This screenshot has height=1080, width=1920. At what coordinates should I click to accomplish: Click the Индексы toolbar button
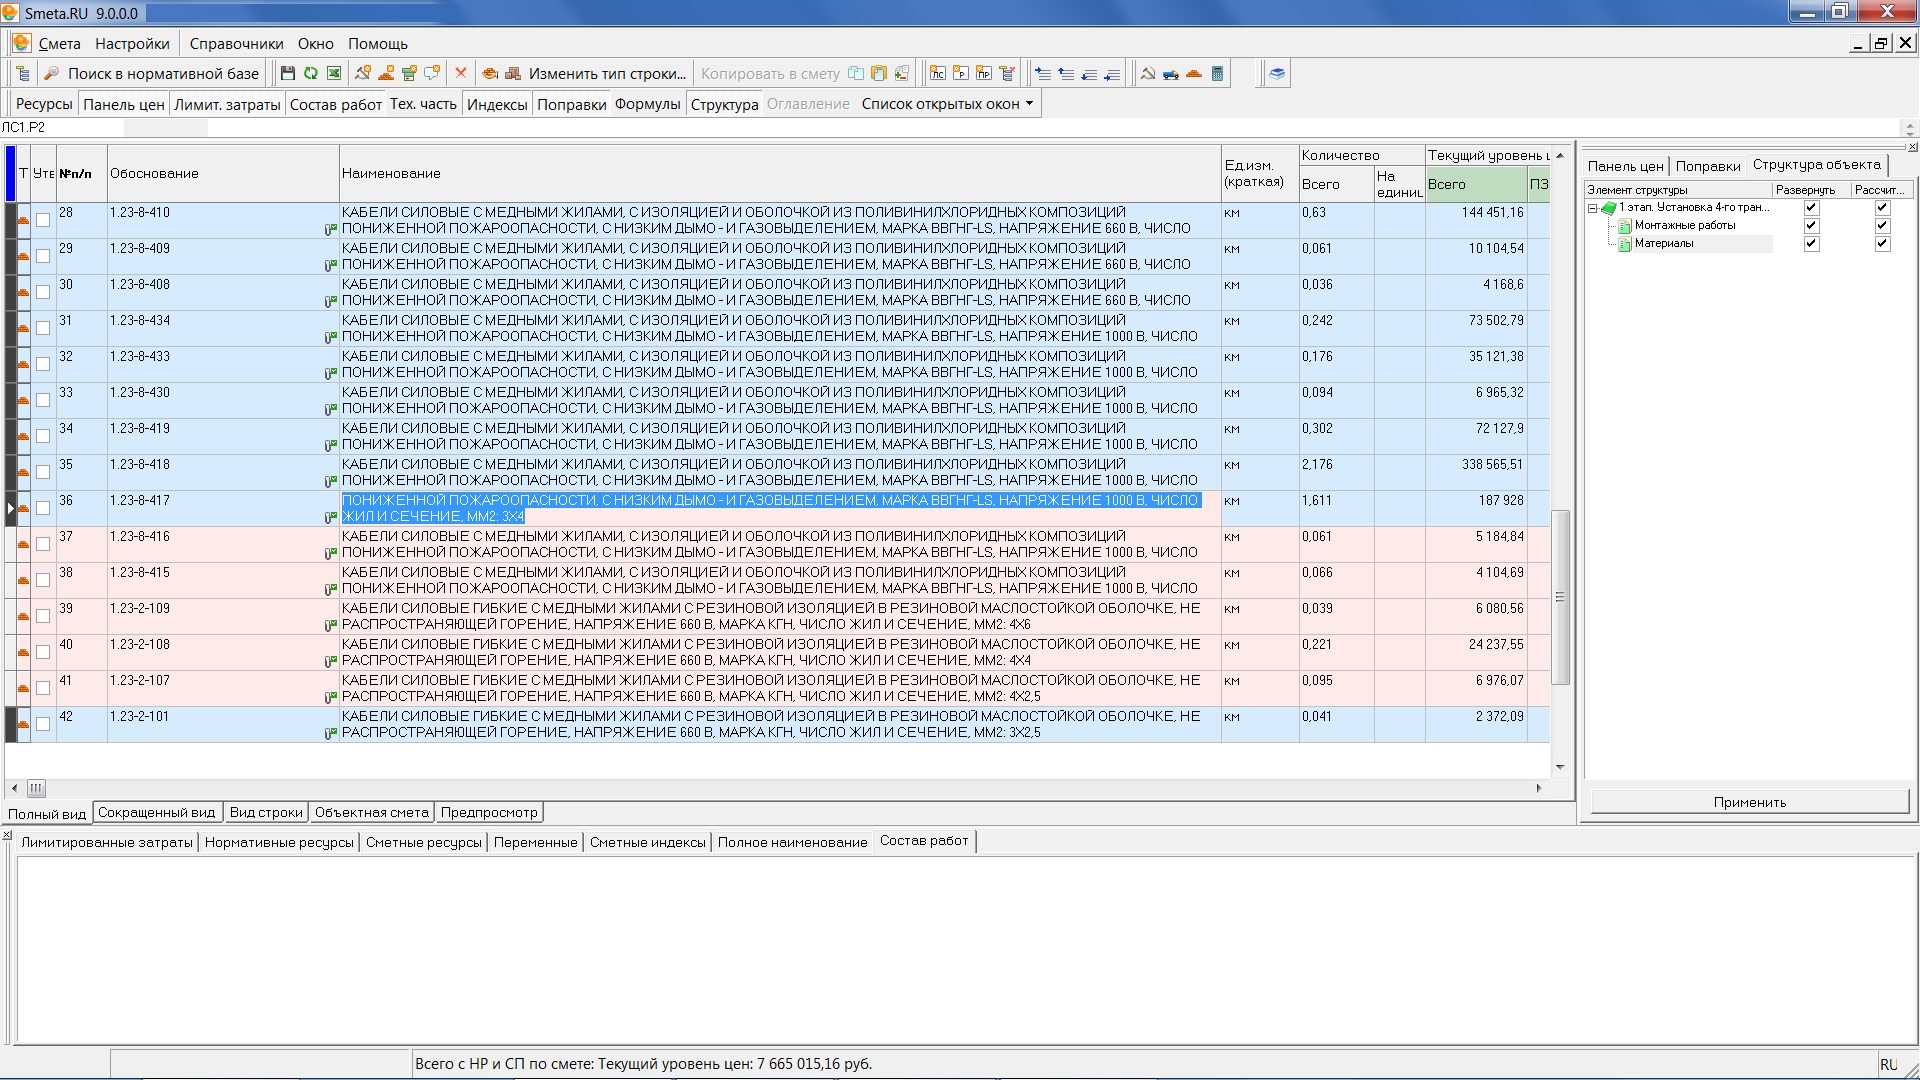click(x=497, y=104)
